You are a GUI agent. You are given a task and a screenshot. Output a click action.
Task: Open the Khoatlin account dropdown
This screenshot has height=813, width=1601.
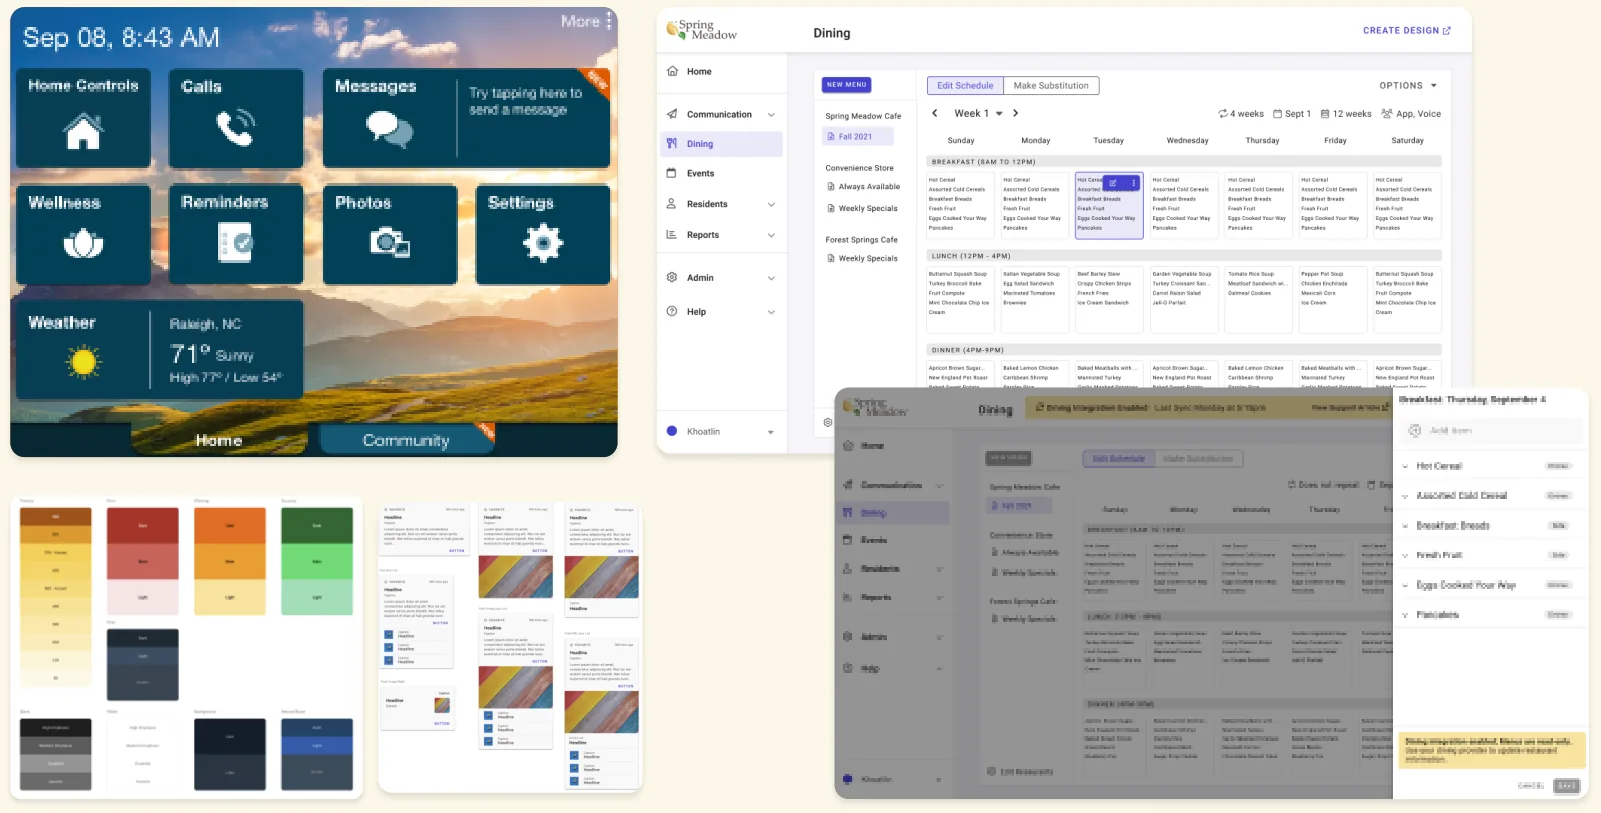pyautogui.click(x=771, y=432)
